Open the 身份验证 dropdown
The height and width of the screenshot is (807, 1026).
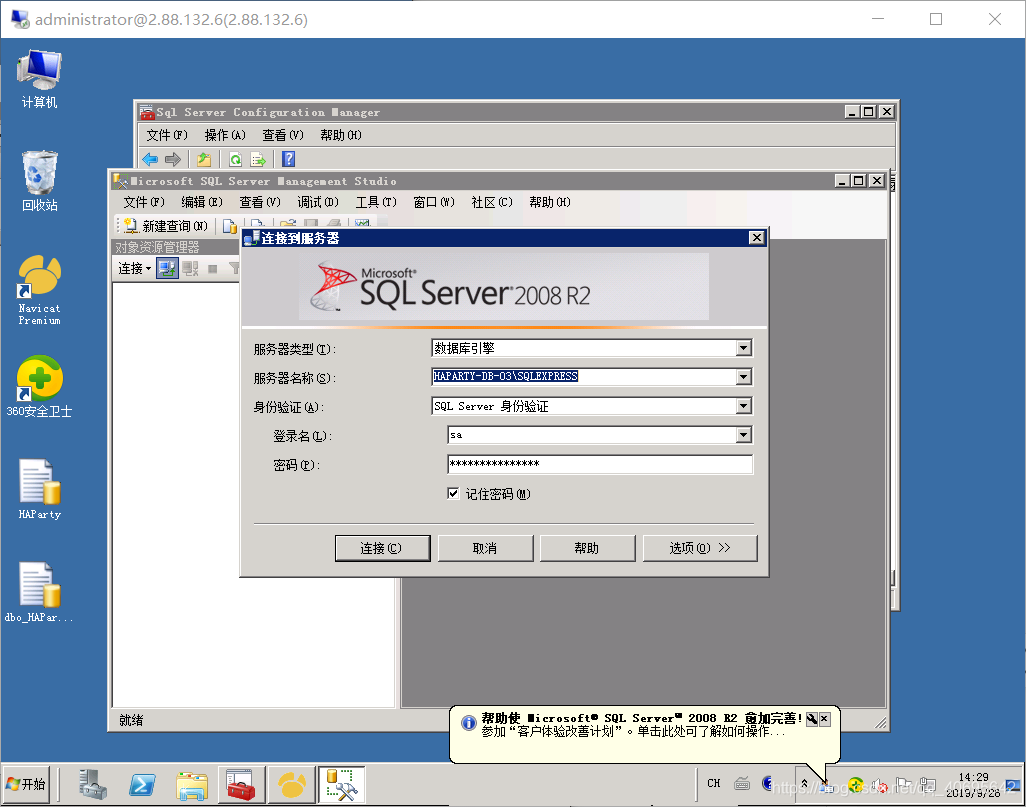[743, 406]
